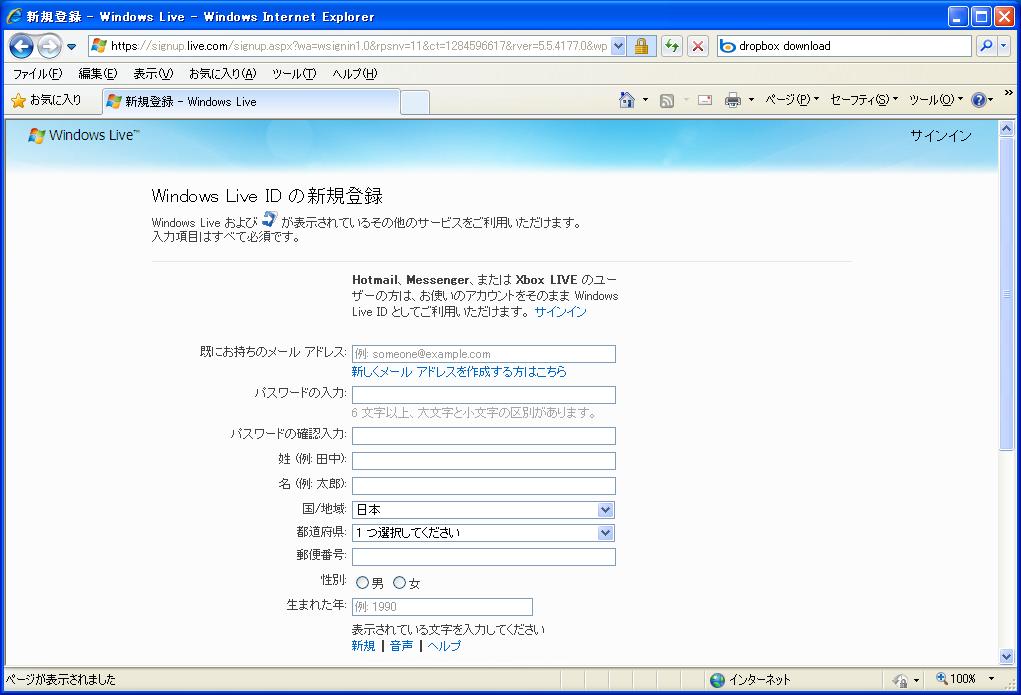
Task: Click the Windows Live logo
Action: coord(83,135)
